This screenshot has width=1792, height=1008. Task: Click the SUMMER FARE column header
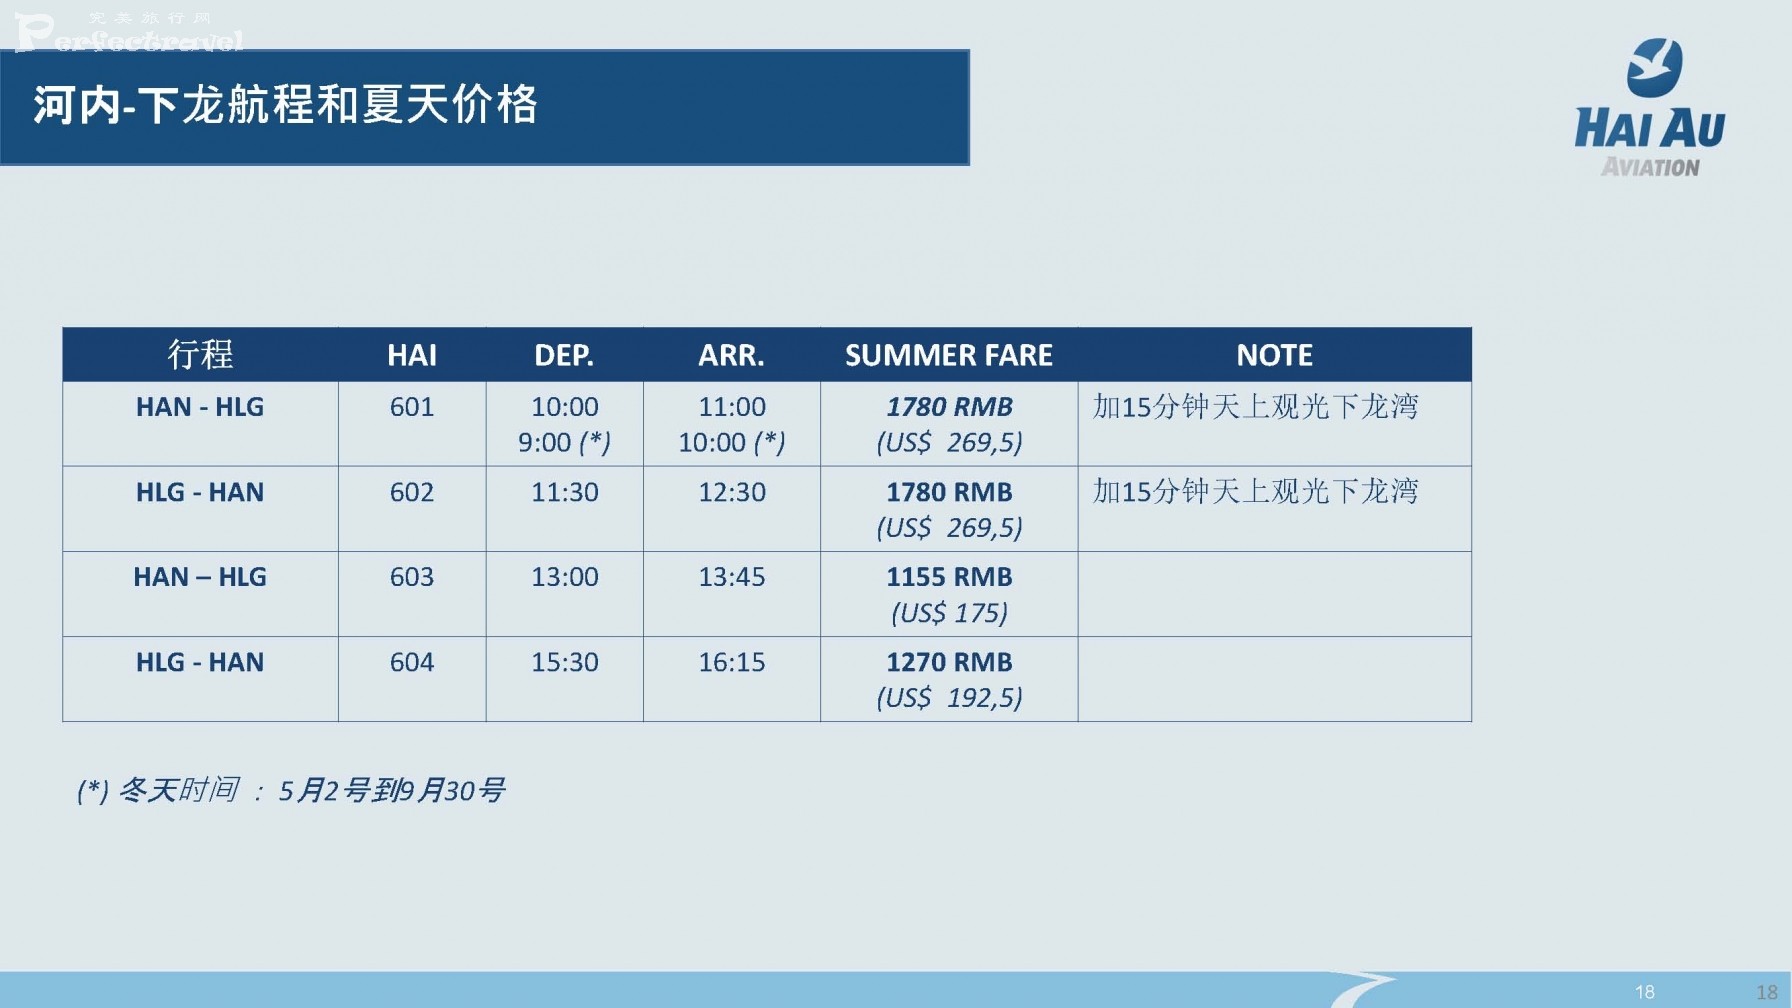tap(949, 354)
